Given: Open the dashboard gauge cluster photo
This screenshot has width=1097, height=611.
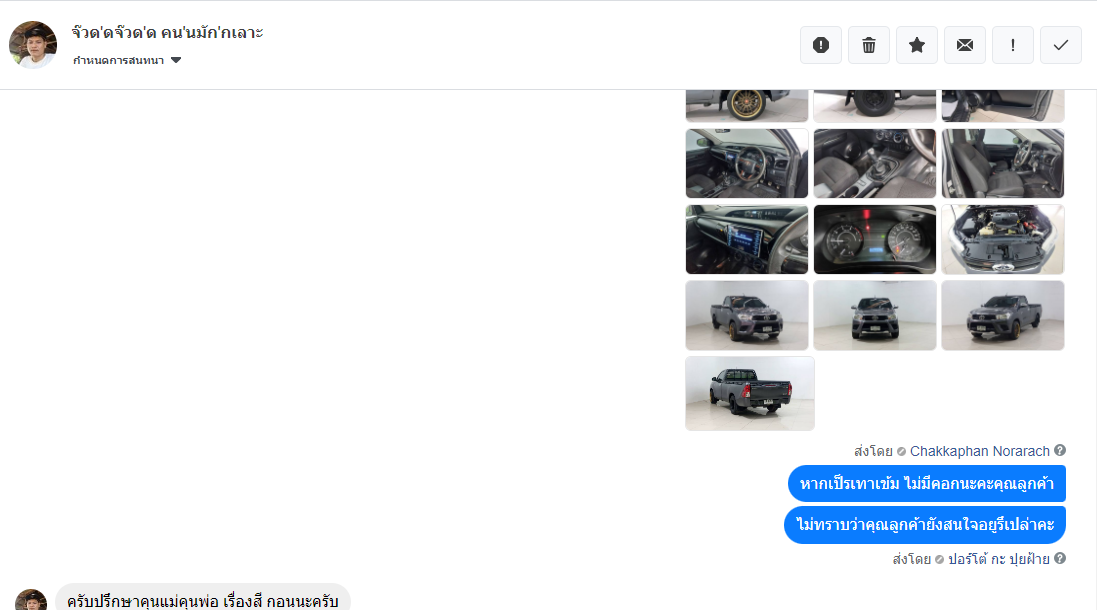Looking at the screenshot, I should (x=875, y=239).
